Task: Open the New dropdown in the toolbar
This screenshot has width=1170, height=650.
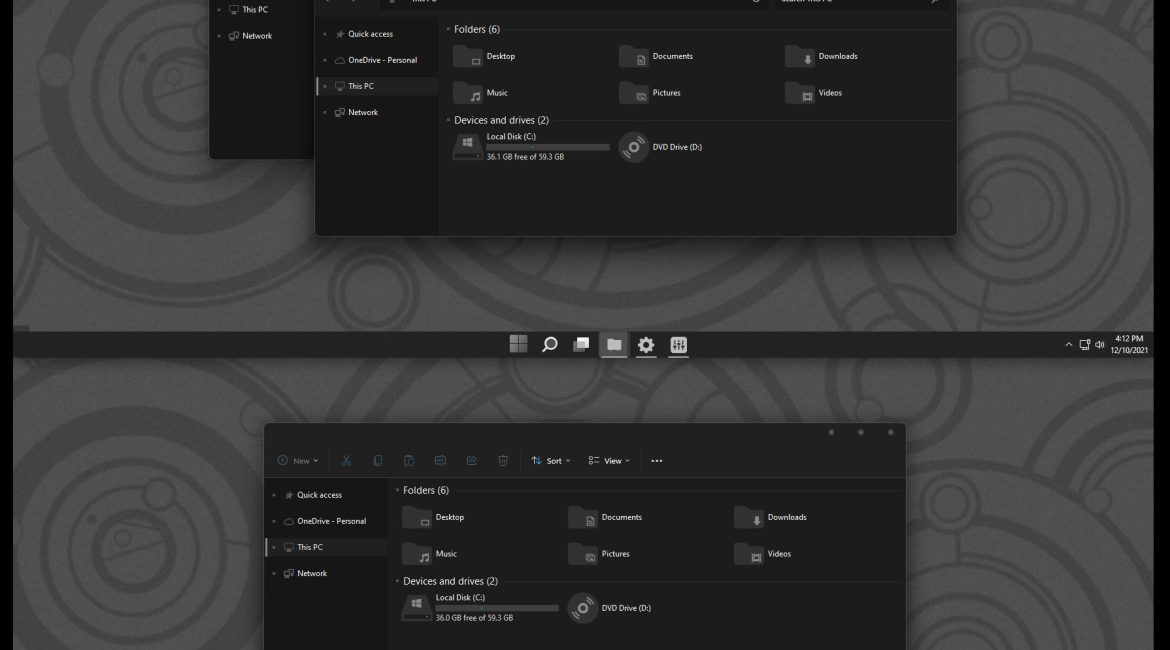Action: pos(298,460)
